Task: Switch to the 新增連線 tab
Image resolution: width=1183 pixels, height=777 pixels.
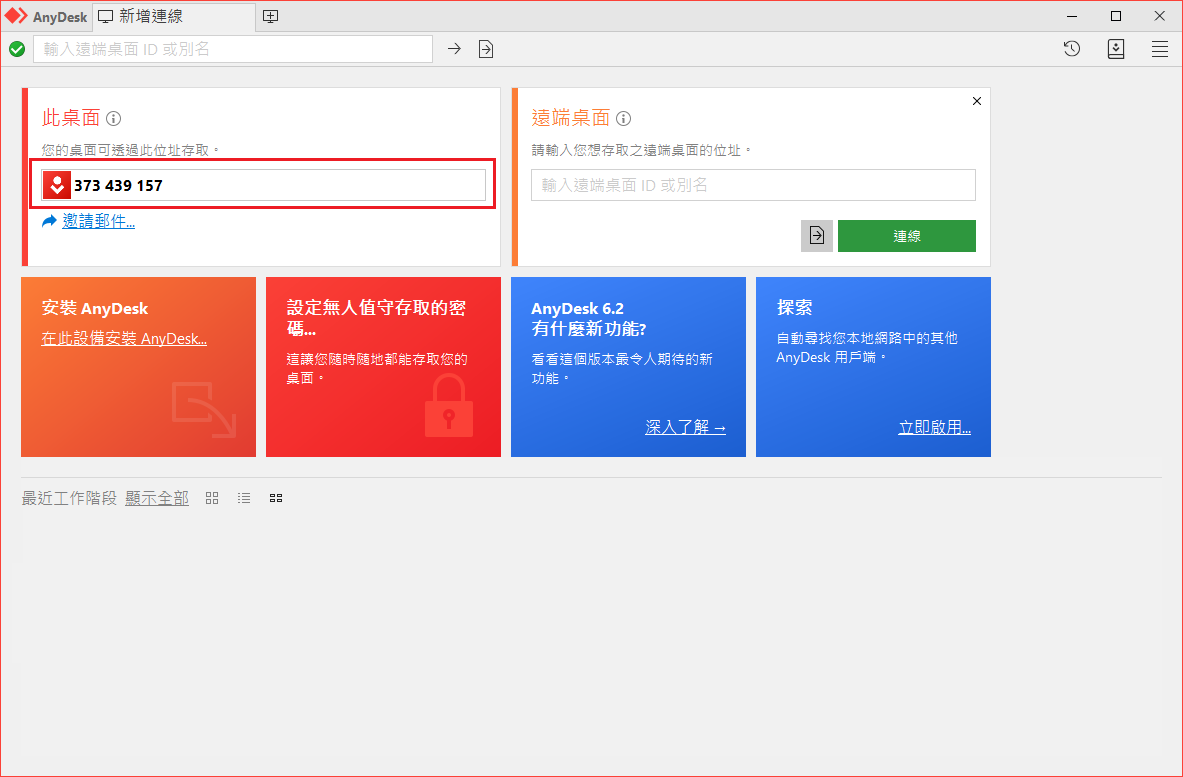Action: [174, 17]
